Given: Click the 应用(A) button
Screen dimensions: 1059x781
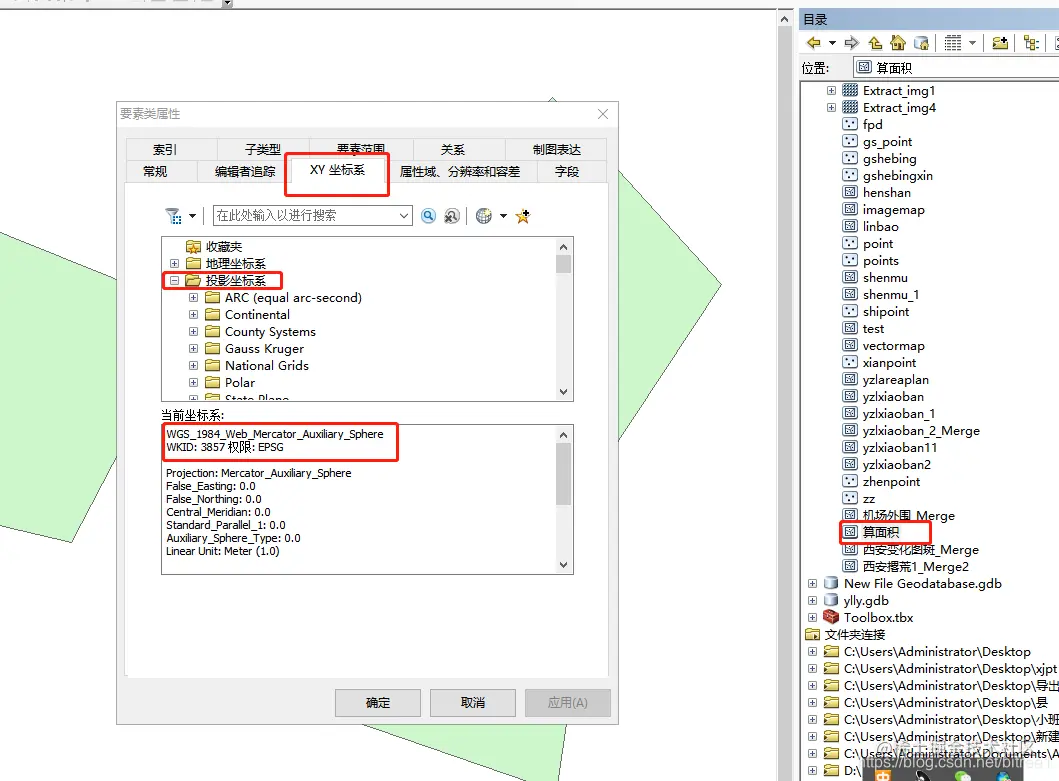Looking at the screenshot, I should coord(568,703).
